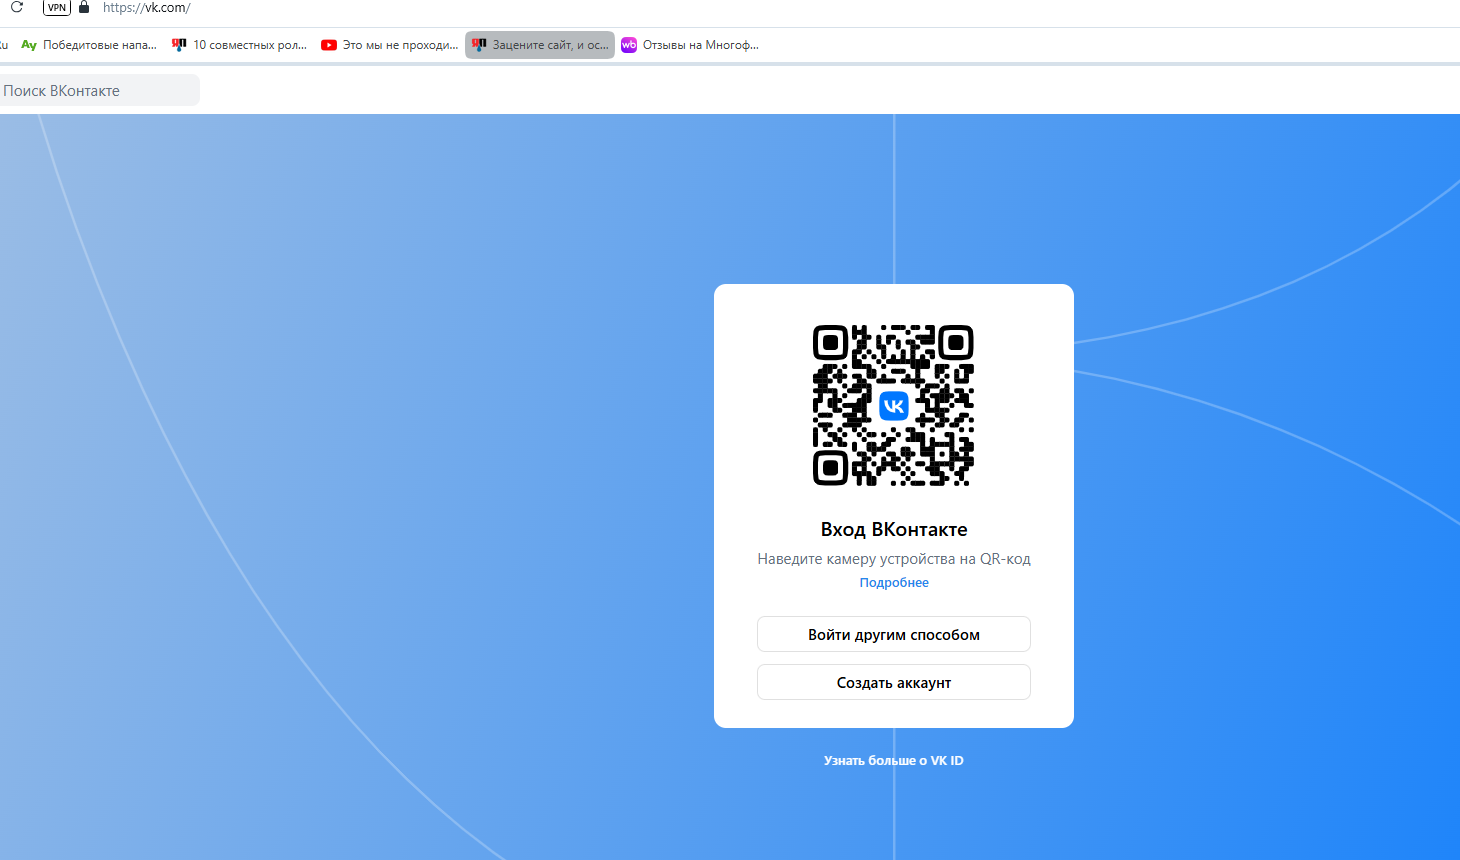Open the YouTube bookmark "Это мы не проходи..."

tap(390, 45)
